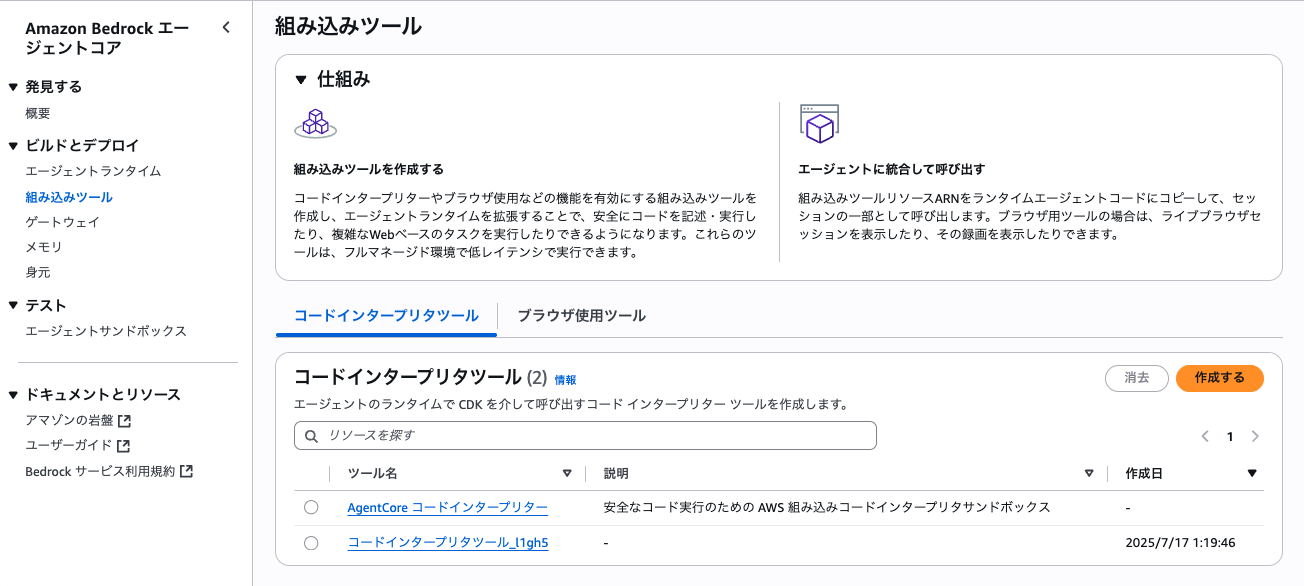This screenshot has width=1304, height=586.
Task: Open エージェントランタイム in the sidebar
Action: pyautogui.click(x=93, y=171)
